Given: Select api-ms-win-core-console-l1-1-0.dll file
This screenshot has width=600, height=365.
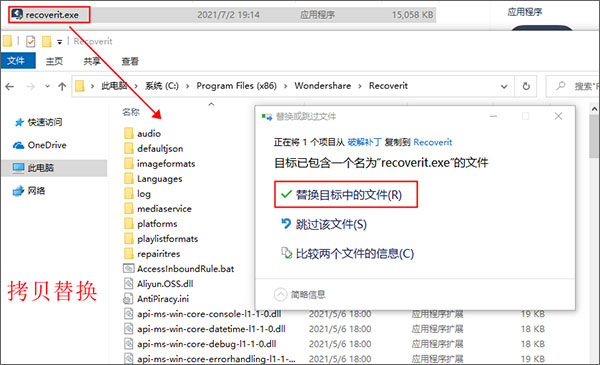Looking at the screenshot, I should tap(202, 314).
